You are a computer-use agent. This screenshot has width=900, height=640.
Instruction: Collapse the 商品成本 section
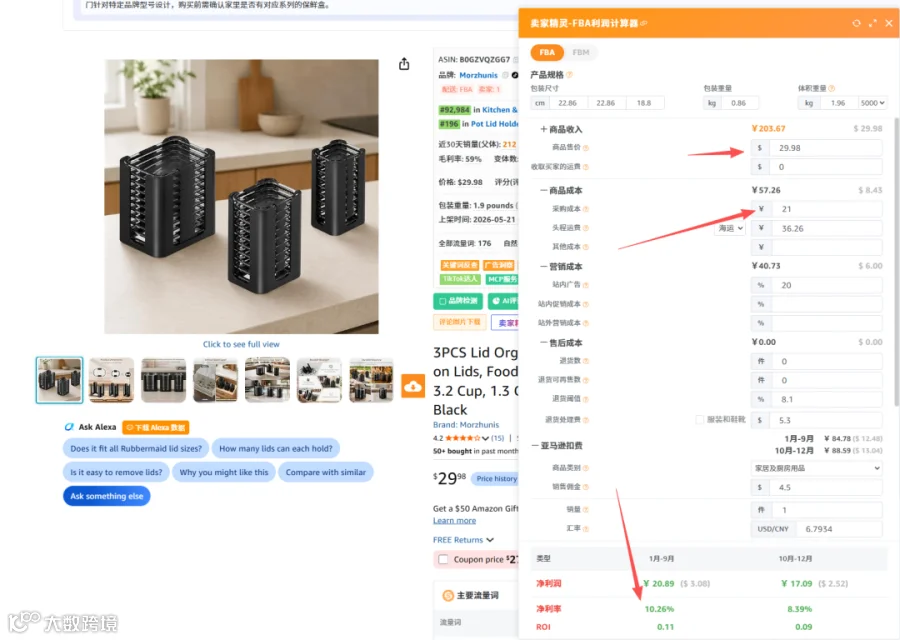tap(544, 190)
